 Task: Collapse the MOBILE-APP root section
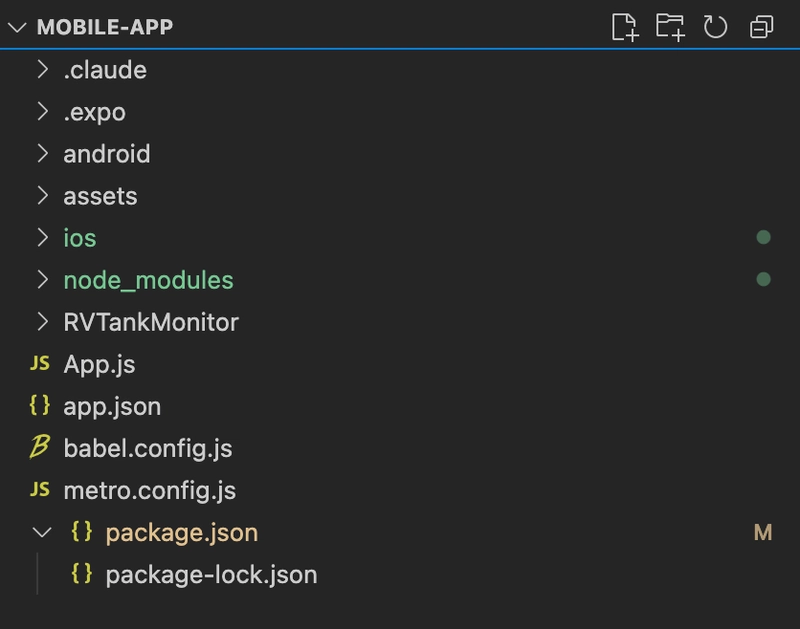coord(17,27)
